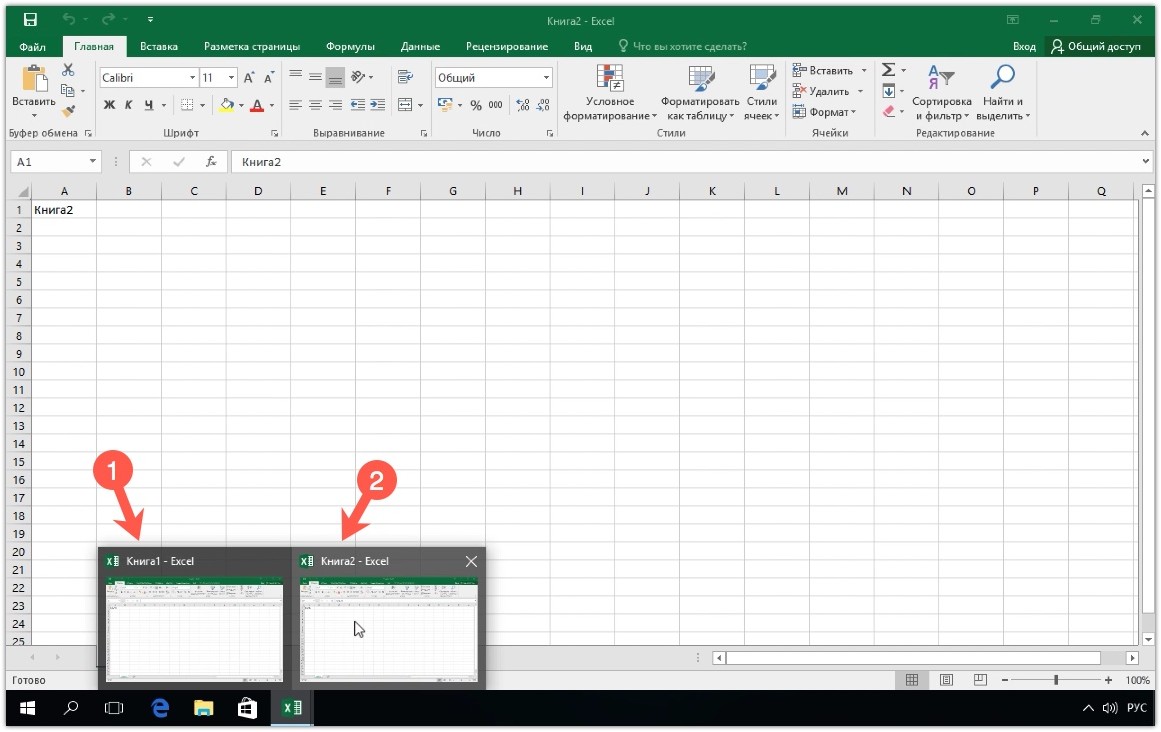This screenshot has width=1161, height=732.
Task: Center text horizontally
Action: (x=315, y=105)
